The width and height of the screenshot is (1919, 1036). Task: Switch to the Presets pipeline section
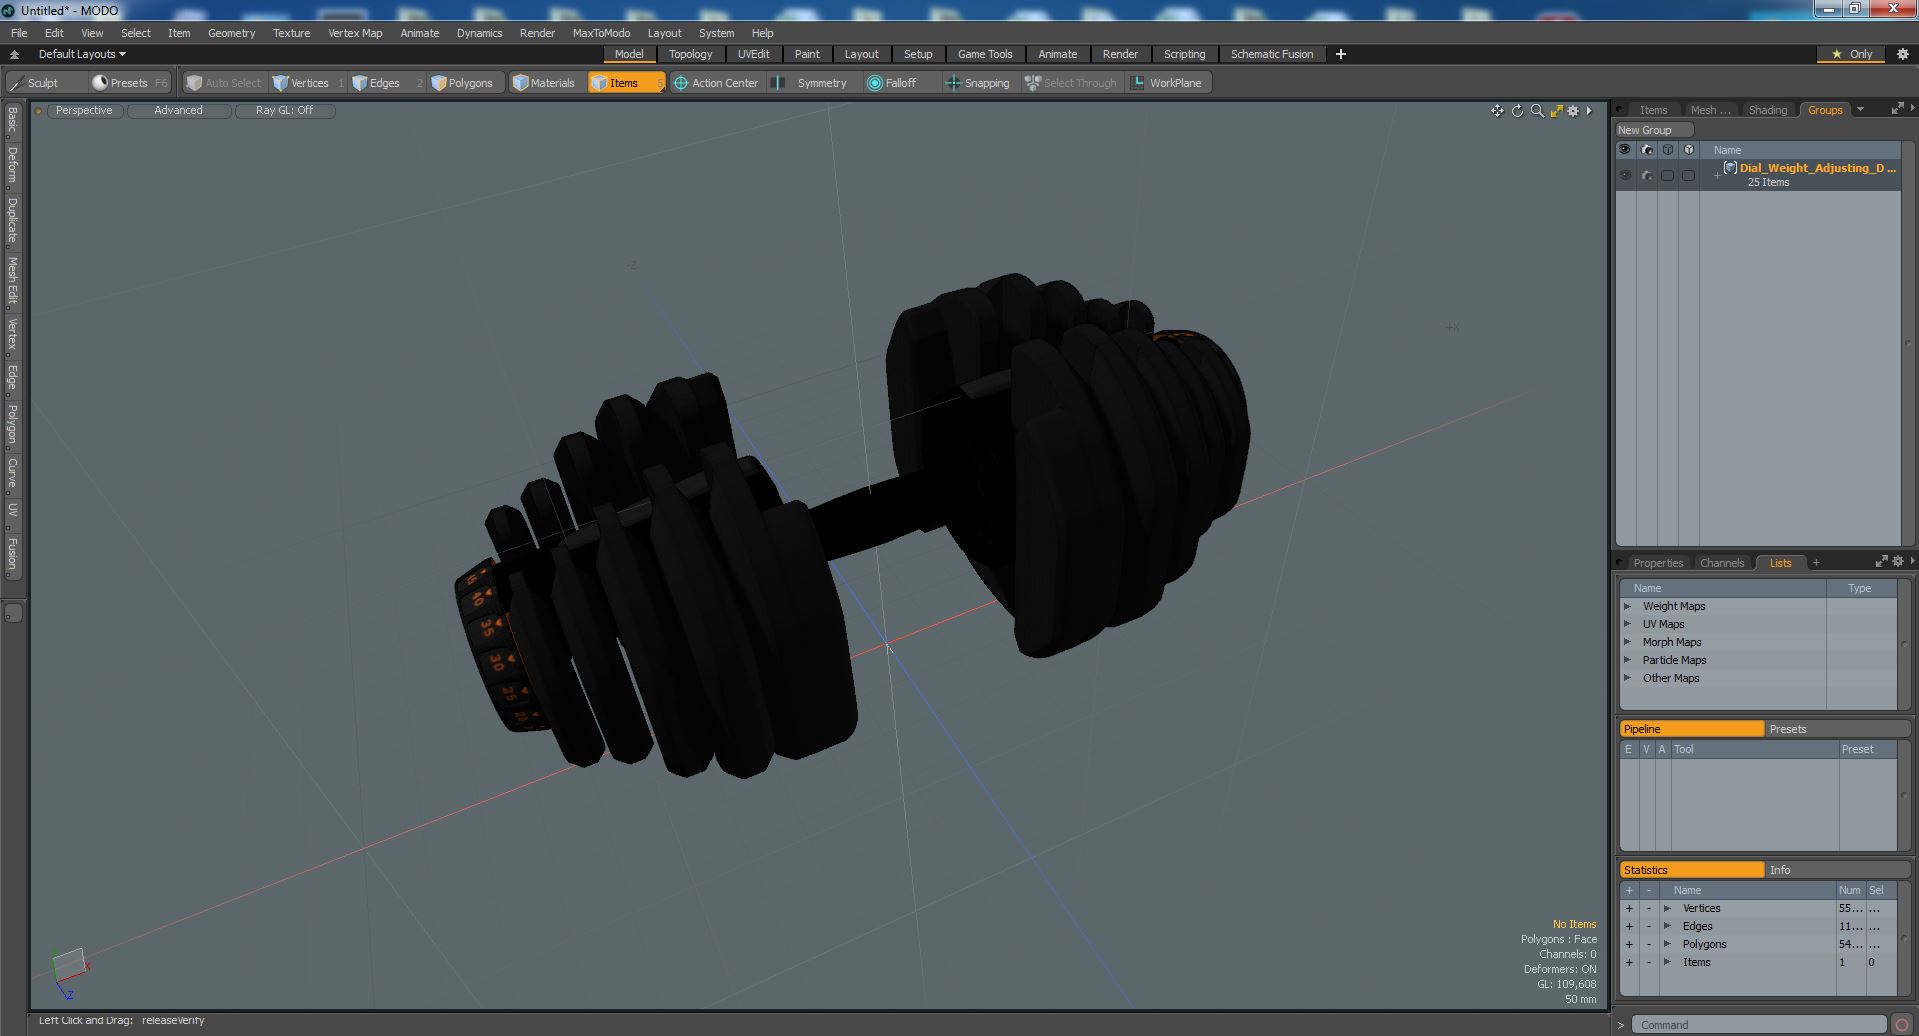1837,729
